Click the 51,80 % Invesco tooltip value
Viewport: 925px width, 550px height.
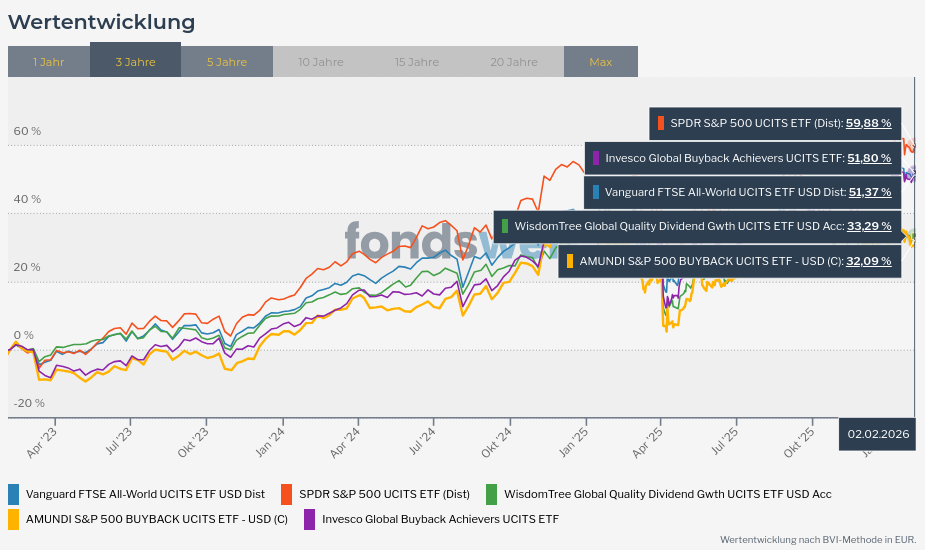pos(870,158)
